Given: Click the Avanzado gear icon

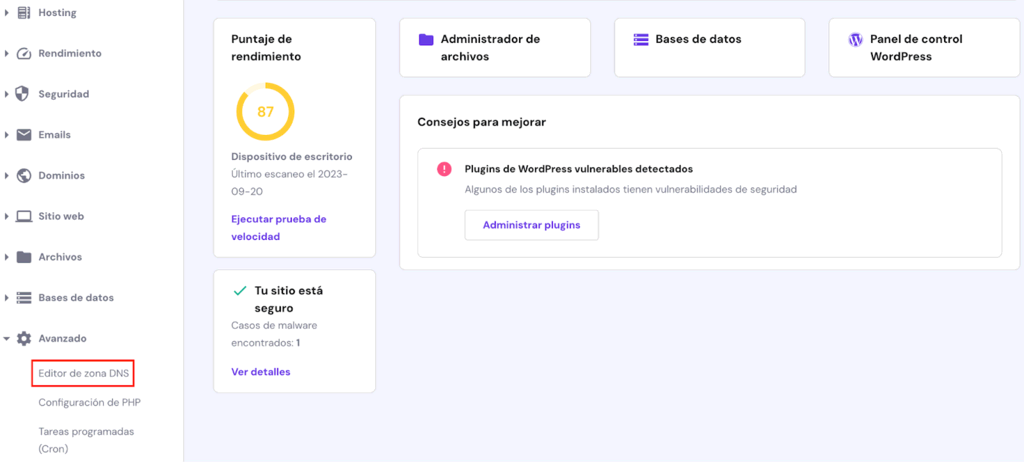Looking at the screenshot, I should [x=24, y=339].
